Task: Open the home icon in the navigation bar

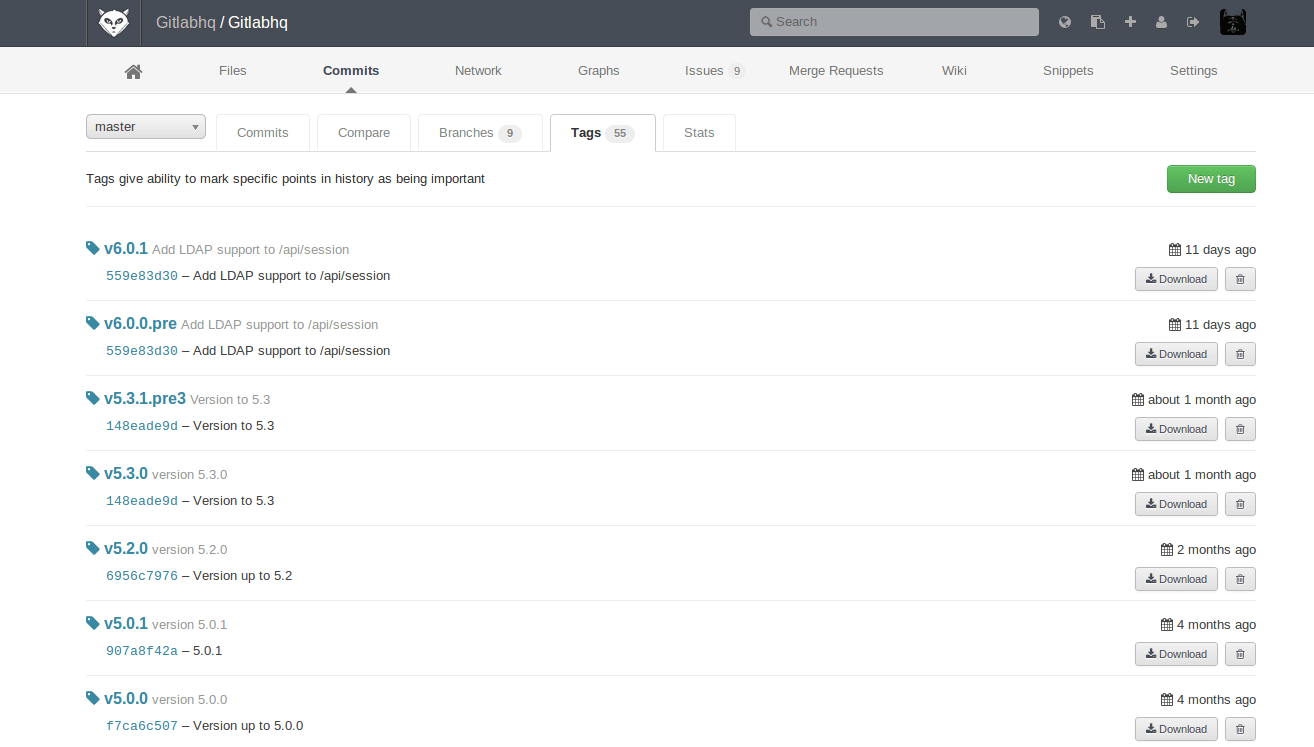Action: tap(133, 70)
